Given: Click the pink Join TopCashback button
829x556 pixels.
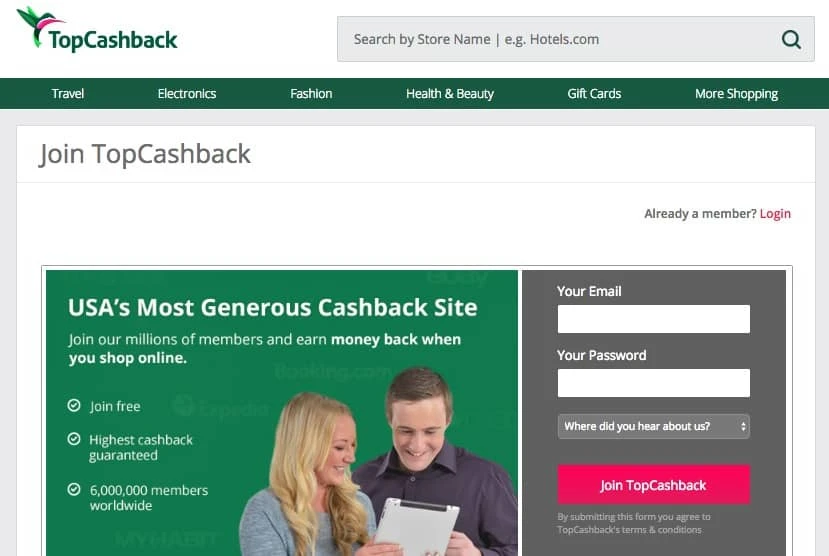Looking at the screenshot, I should coord(653,485).
